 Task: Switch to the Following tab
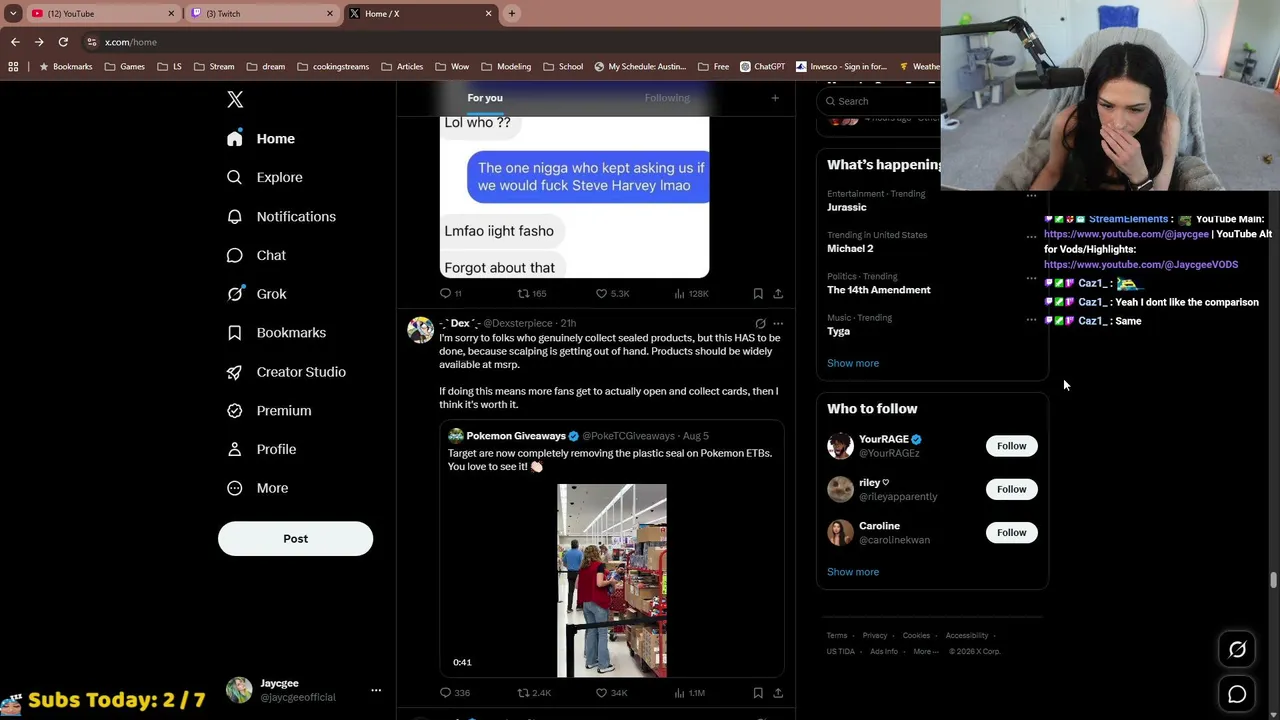[667, 98]
